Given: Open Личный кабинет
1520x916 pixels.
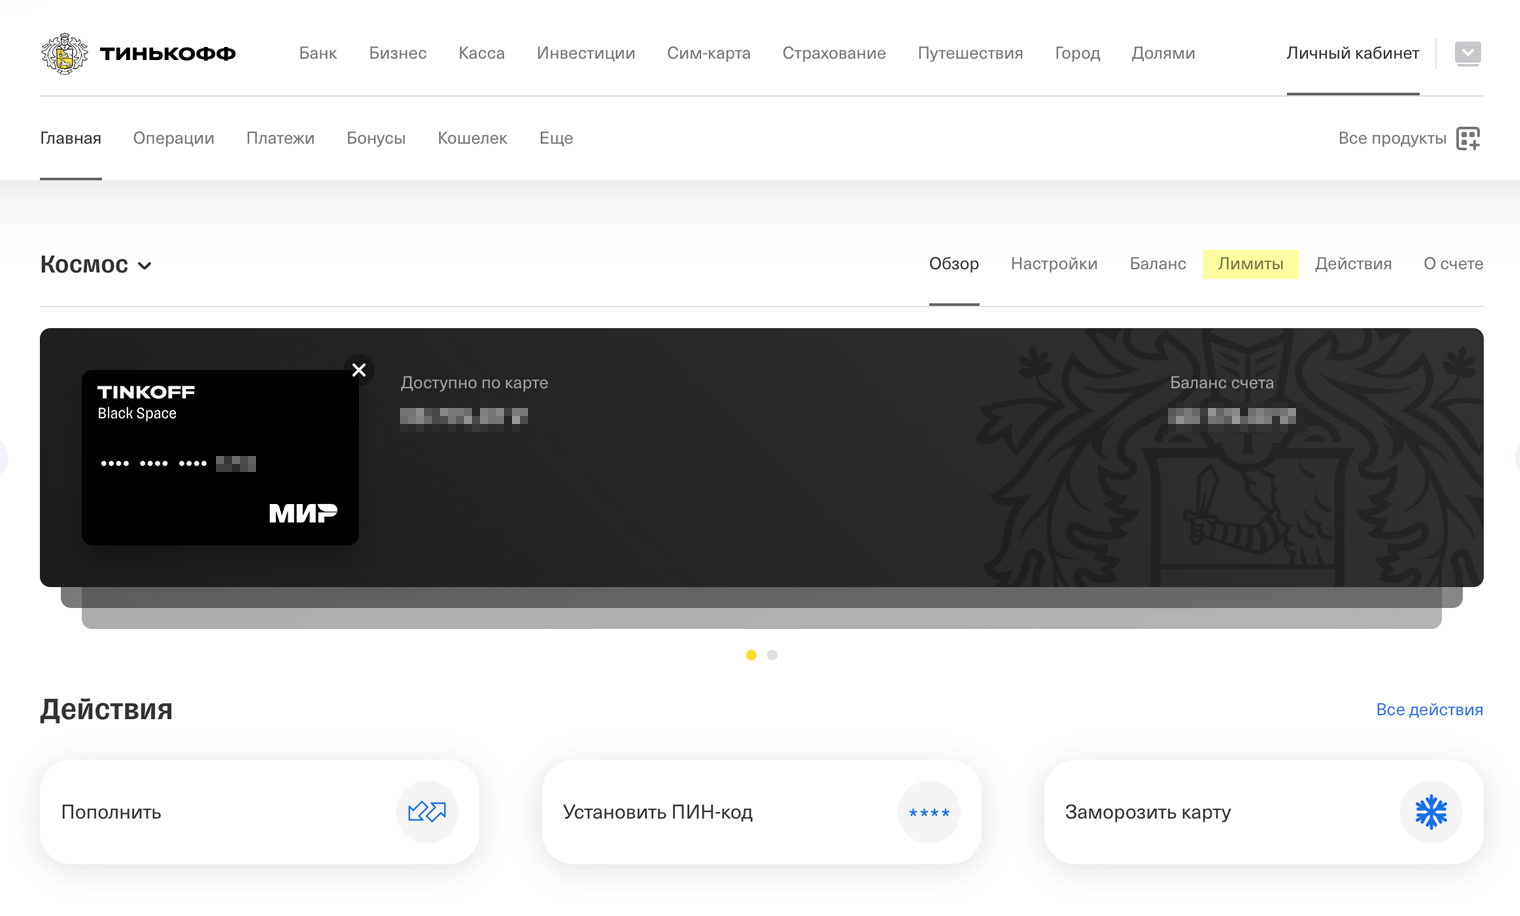Looking at the screenshot, I should click(x=1353, y=53).
